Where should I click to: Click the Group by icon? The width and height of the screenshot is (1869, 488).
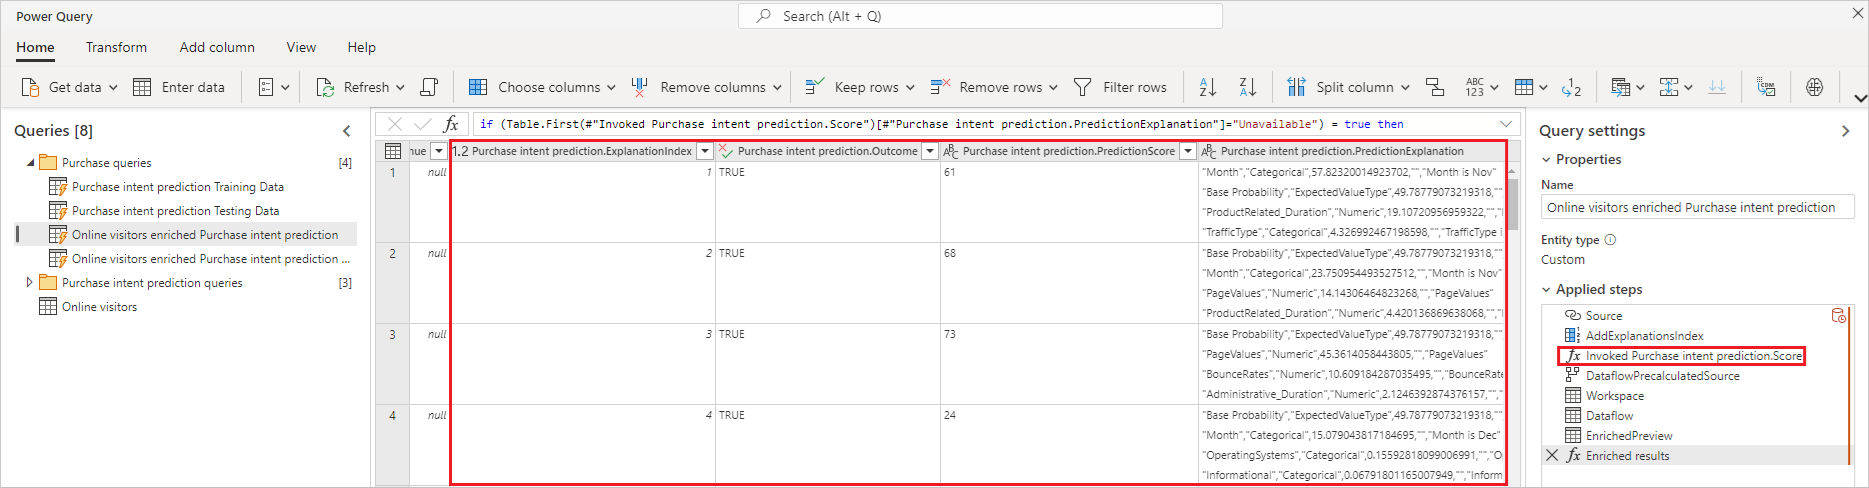[x=1435, y=87]
